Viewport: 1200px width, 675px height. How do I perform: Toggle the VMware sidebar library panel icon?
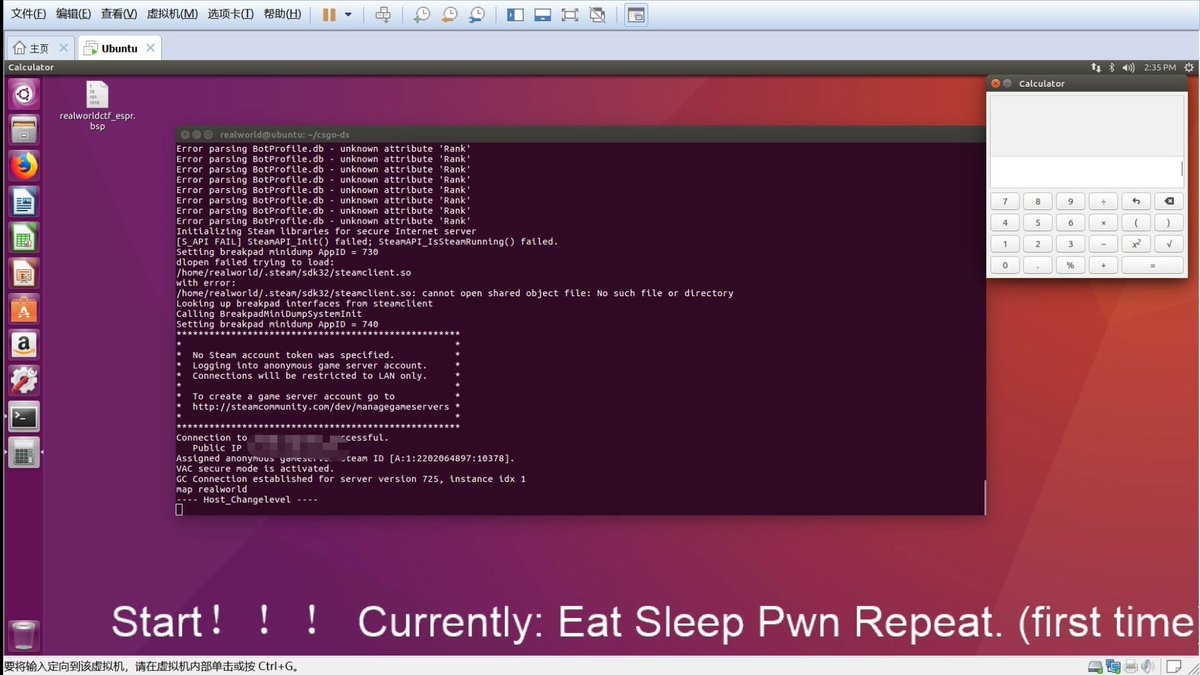click(516, 15)
